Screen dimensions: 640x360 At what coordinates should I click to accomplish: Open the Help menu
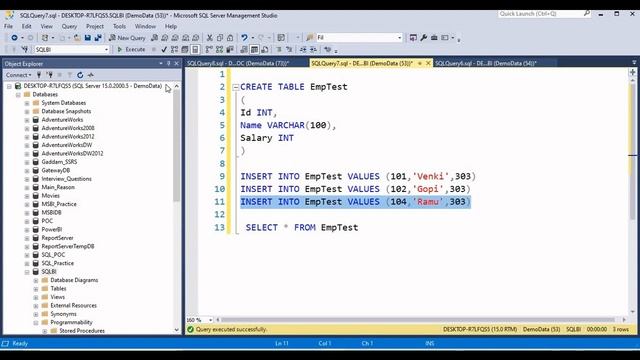coord(171,26)
